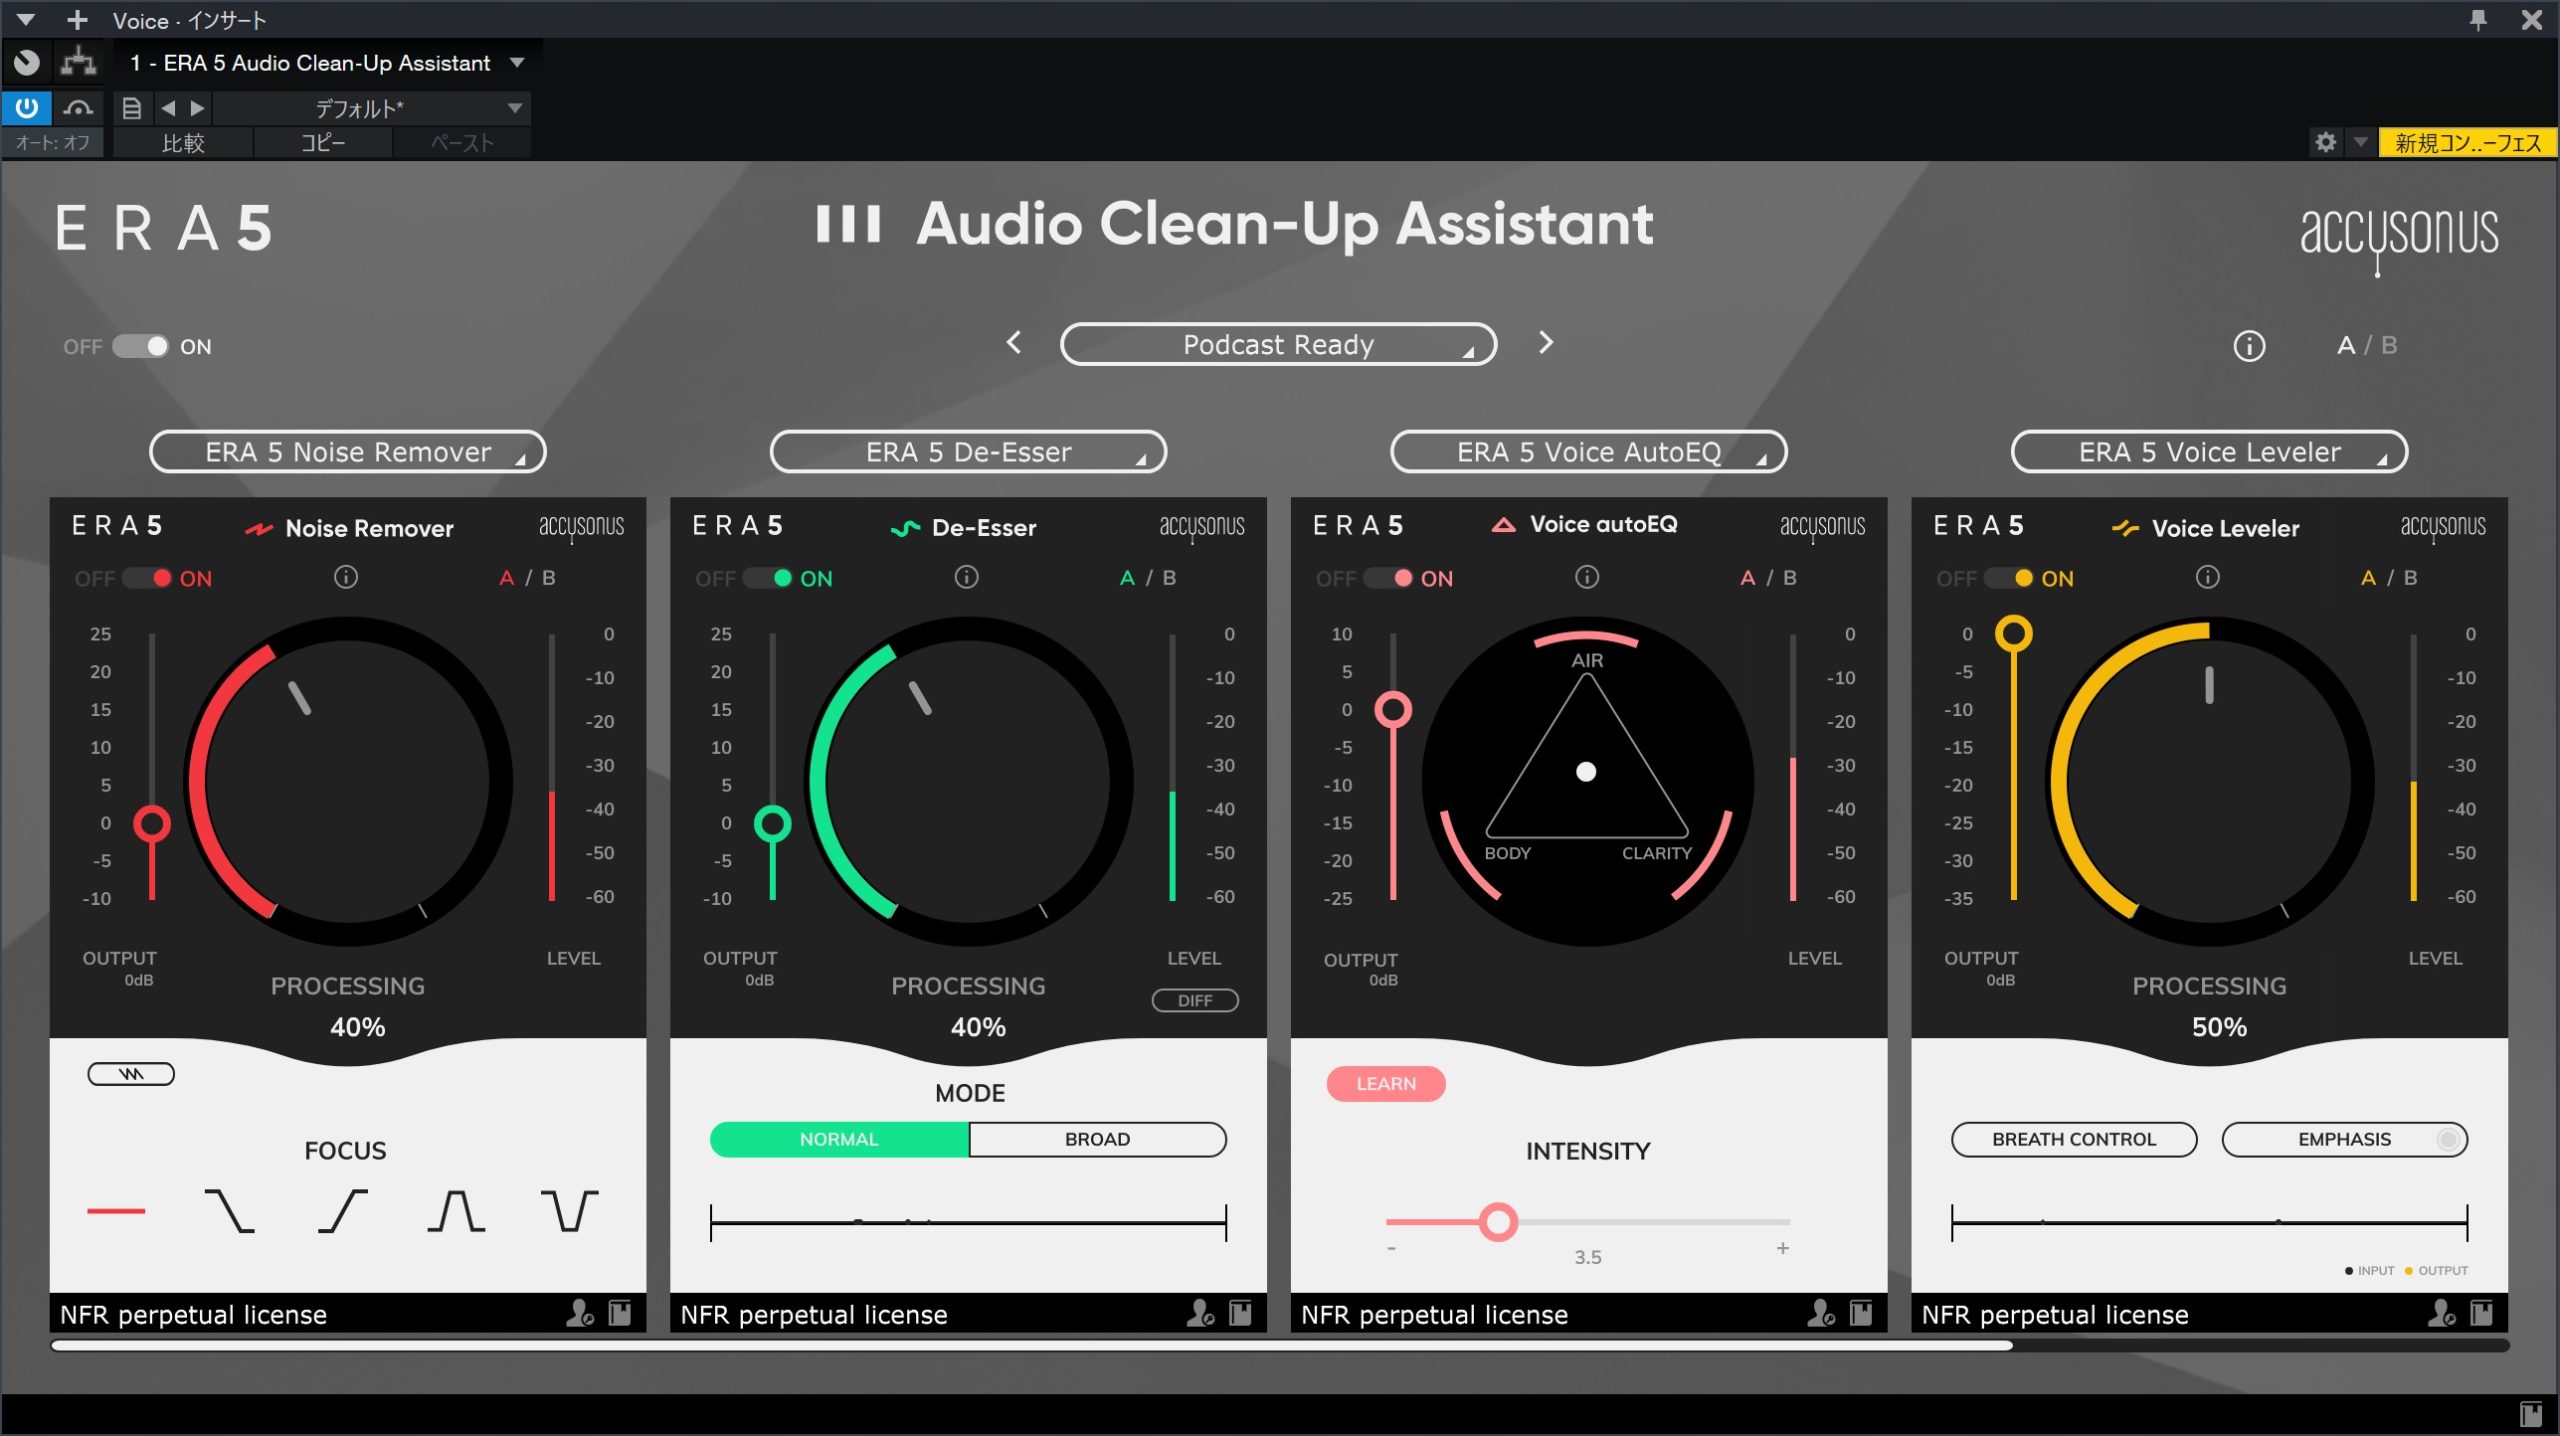Open Voice Leveler info icon

(2207, 577)
